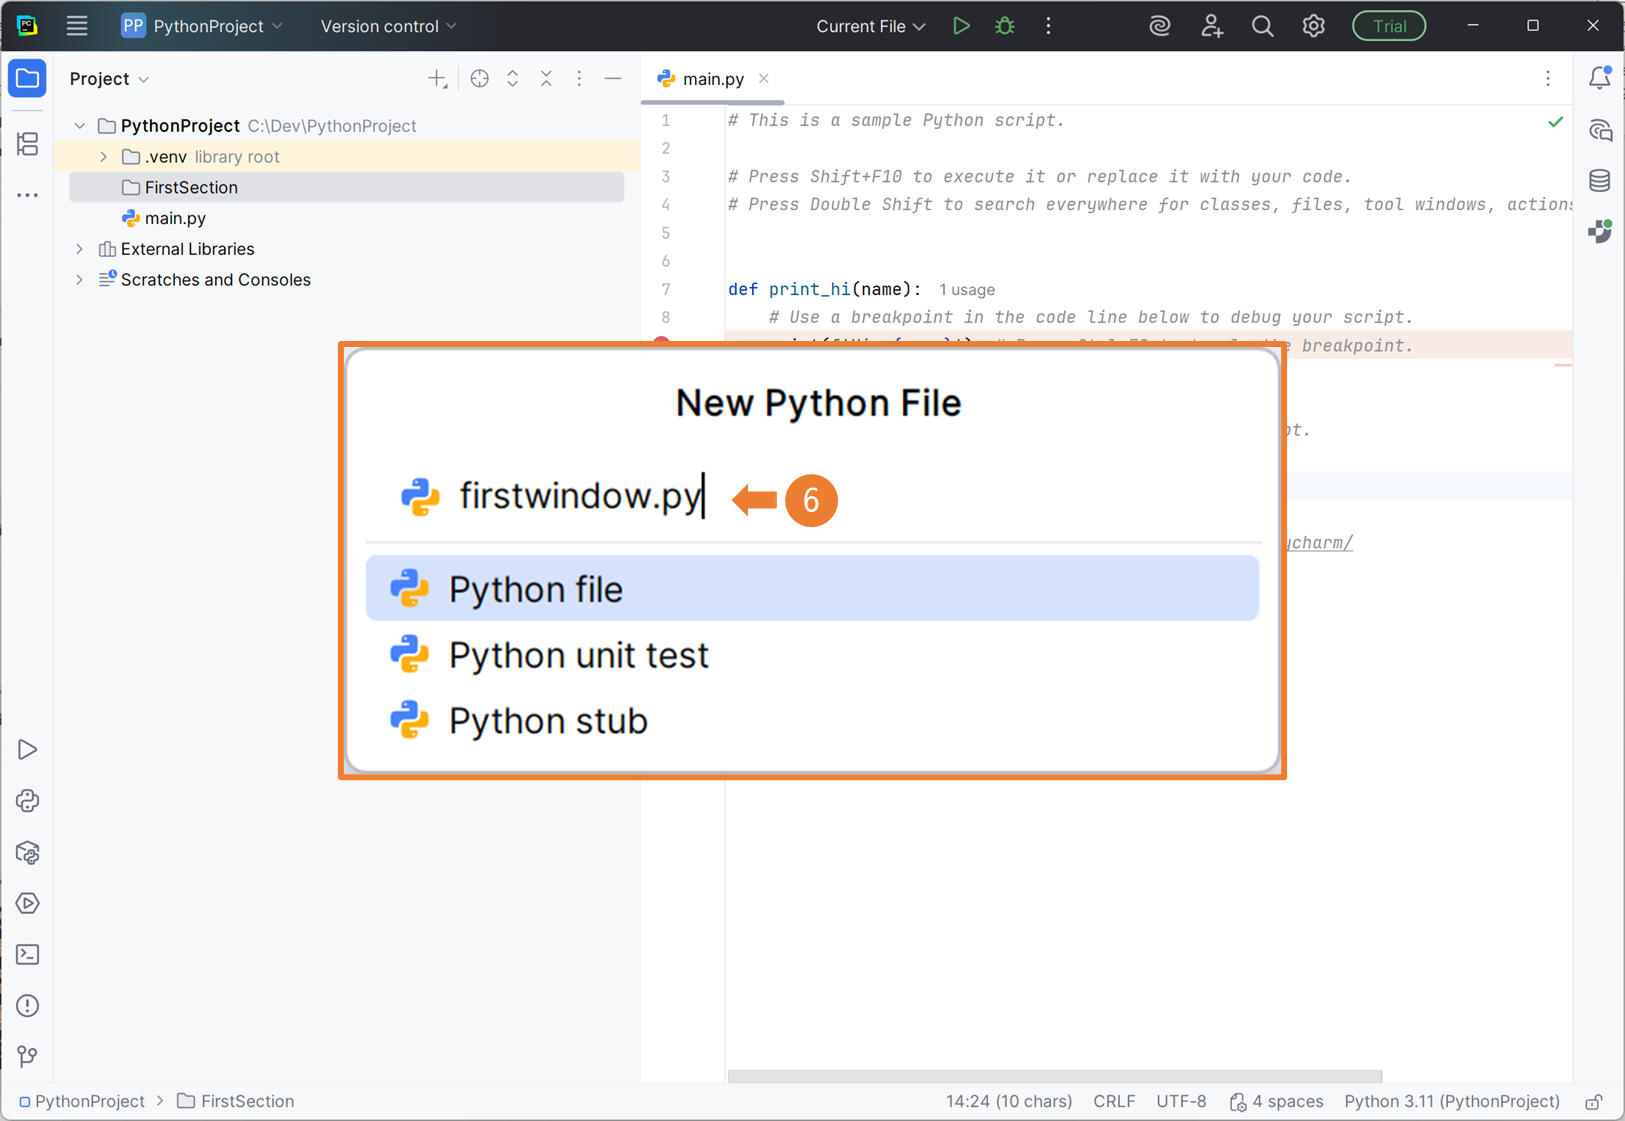Close the main.py tab

(x=764, y=78)
